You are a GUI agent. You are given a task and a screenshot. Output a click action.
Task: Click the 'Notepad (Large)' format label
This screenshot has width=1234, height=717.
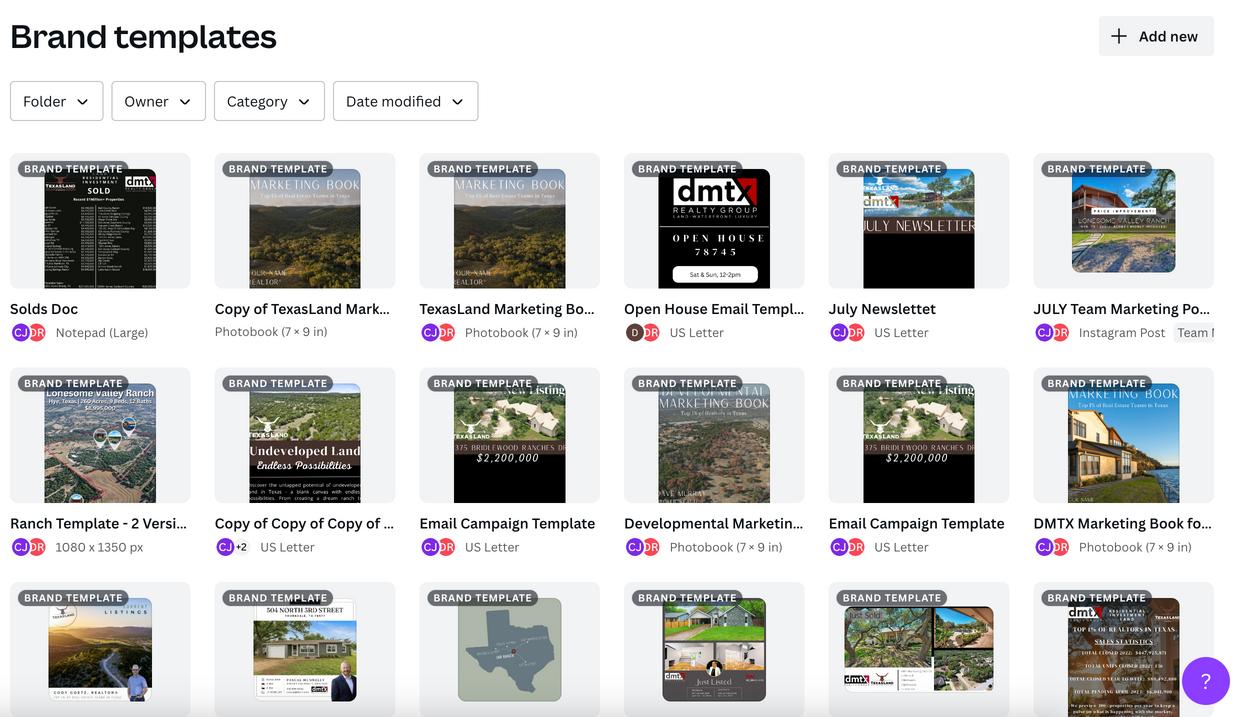(102, 333)
